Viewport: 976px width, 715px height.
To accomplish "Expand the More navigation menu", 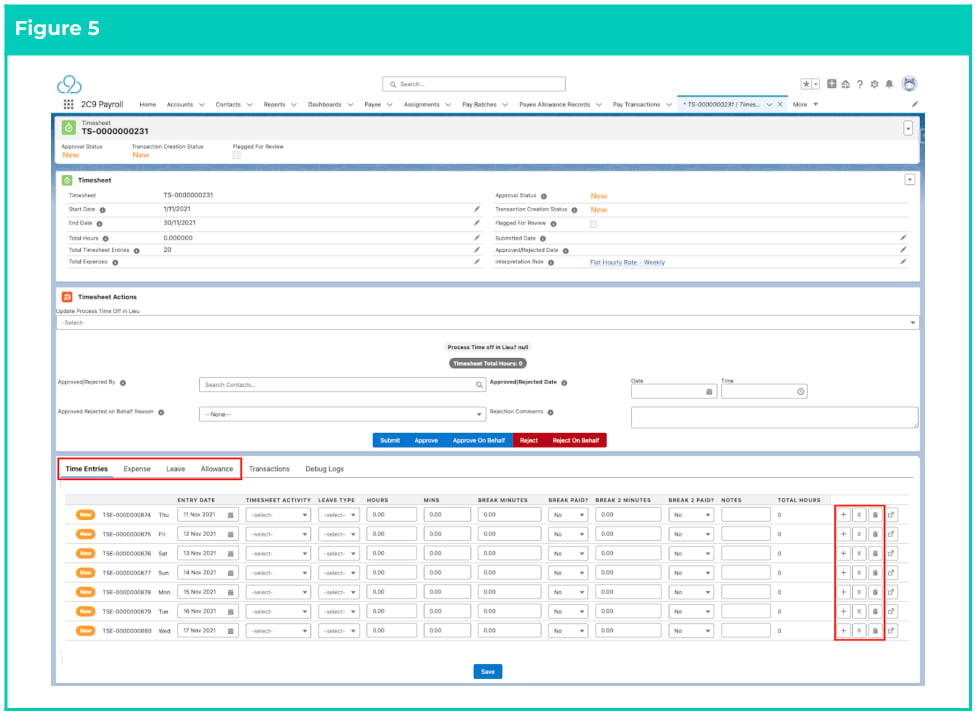I will pos(805,105).
